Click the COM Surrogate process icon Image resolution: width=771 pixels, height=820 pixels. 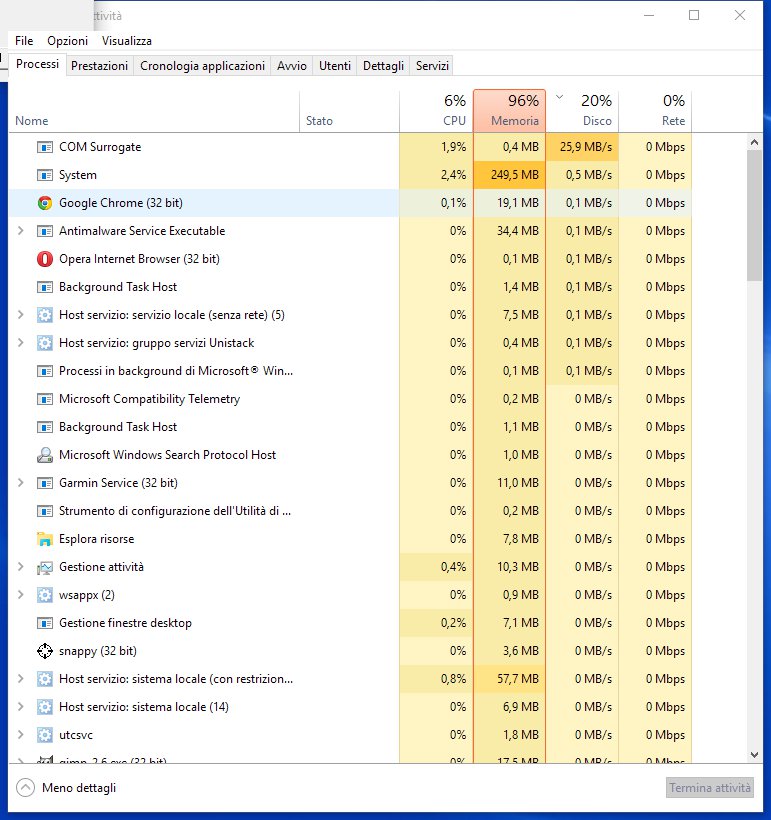44,147
